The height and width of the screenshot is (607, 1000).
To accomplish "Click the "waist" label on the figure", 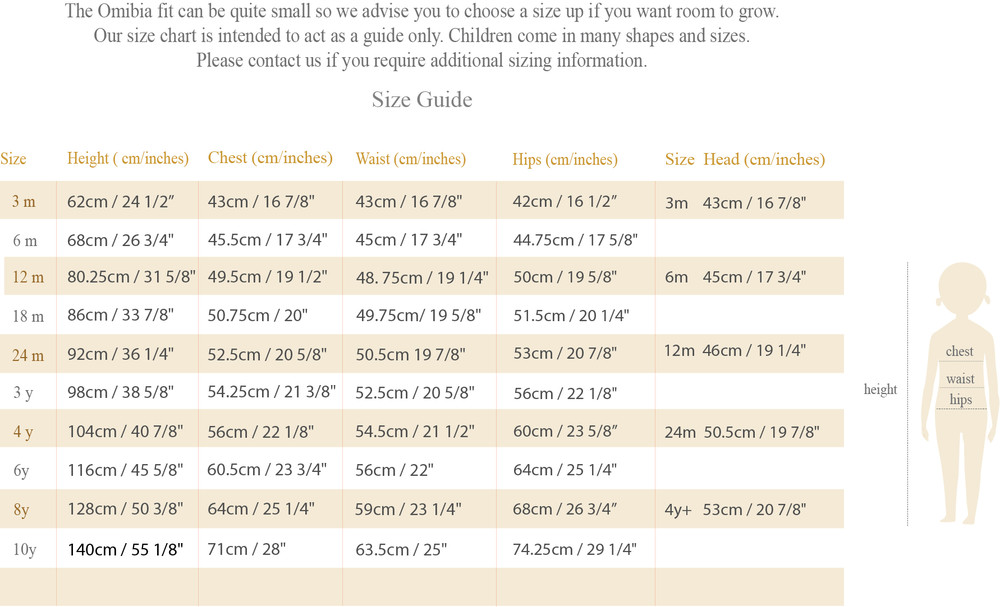I will tap(960, 379).
